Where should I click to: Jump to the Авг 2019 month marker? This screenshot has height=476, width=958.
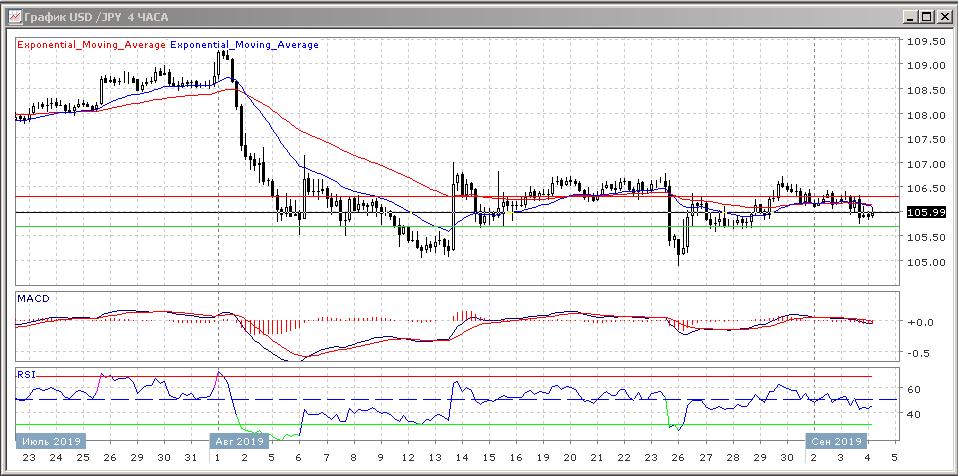point(238,441)
